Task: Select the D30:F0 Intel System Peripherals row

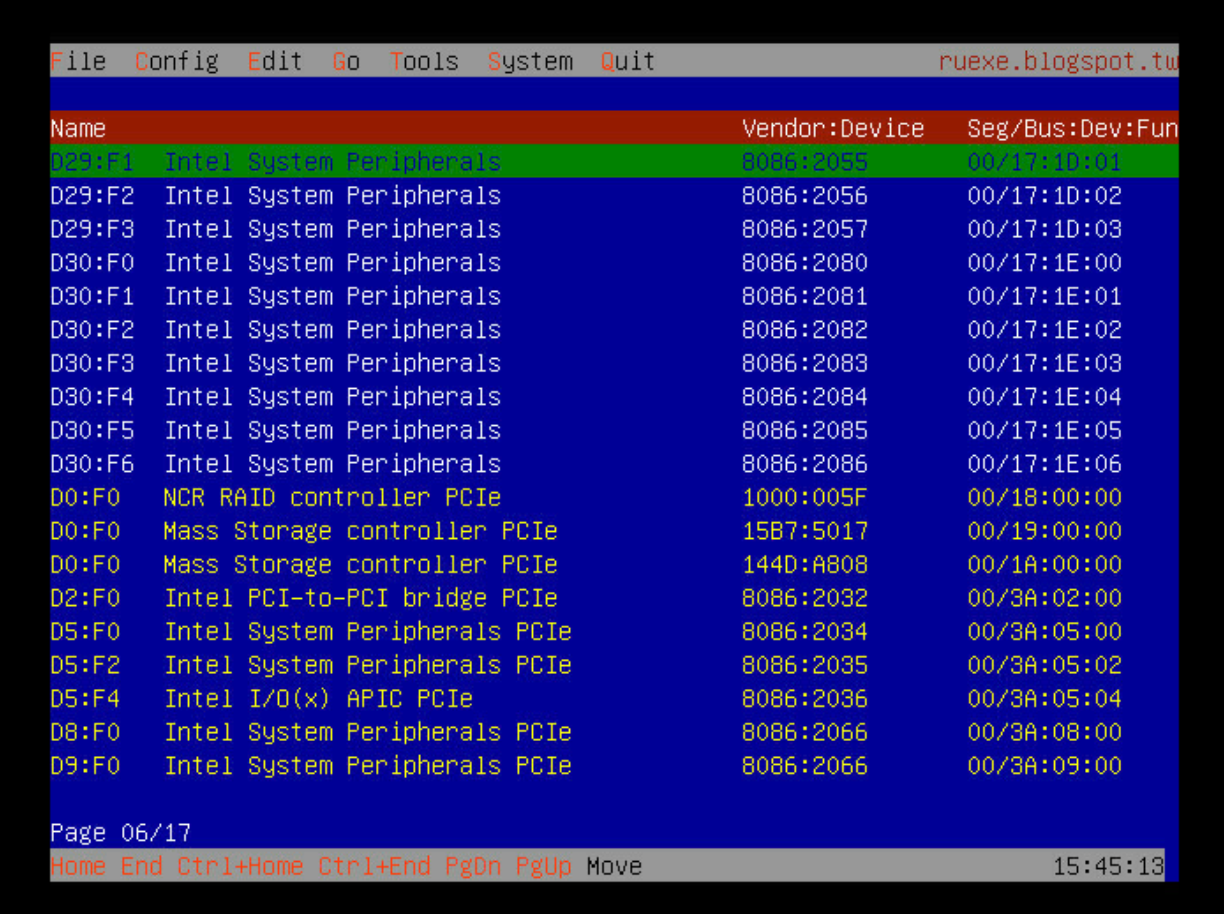Action: tap(614, 262)
